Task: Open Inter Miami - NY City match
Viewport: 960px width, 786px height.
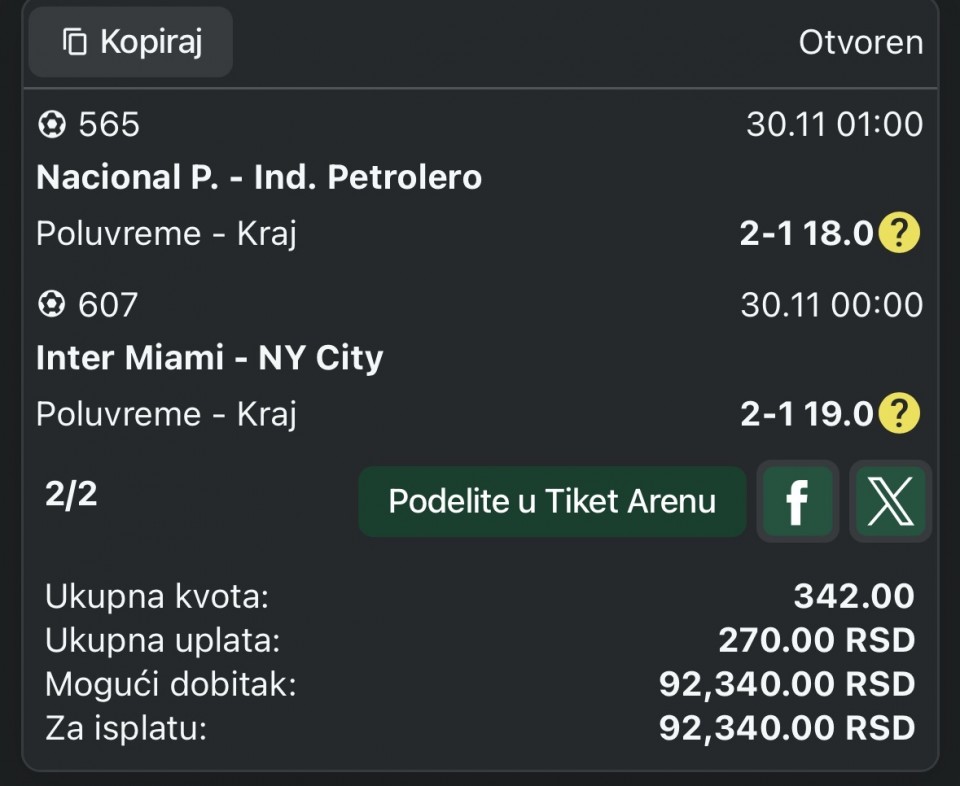Action: tap(210, 358)
